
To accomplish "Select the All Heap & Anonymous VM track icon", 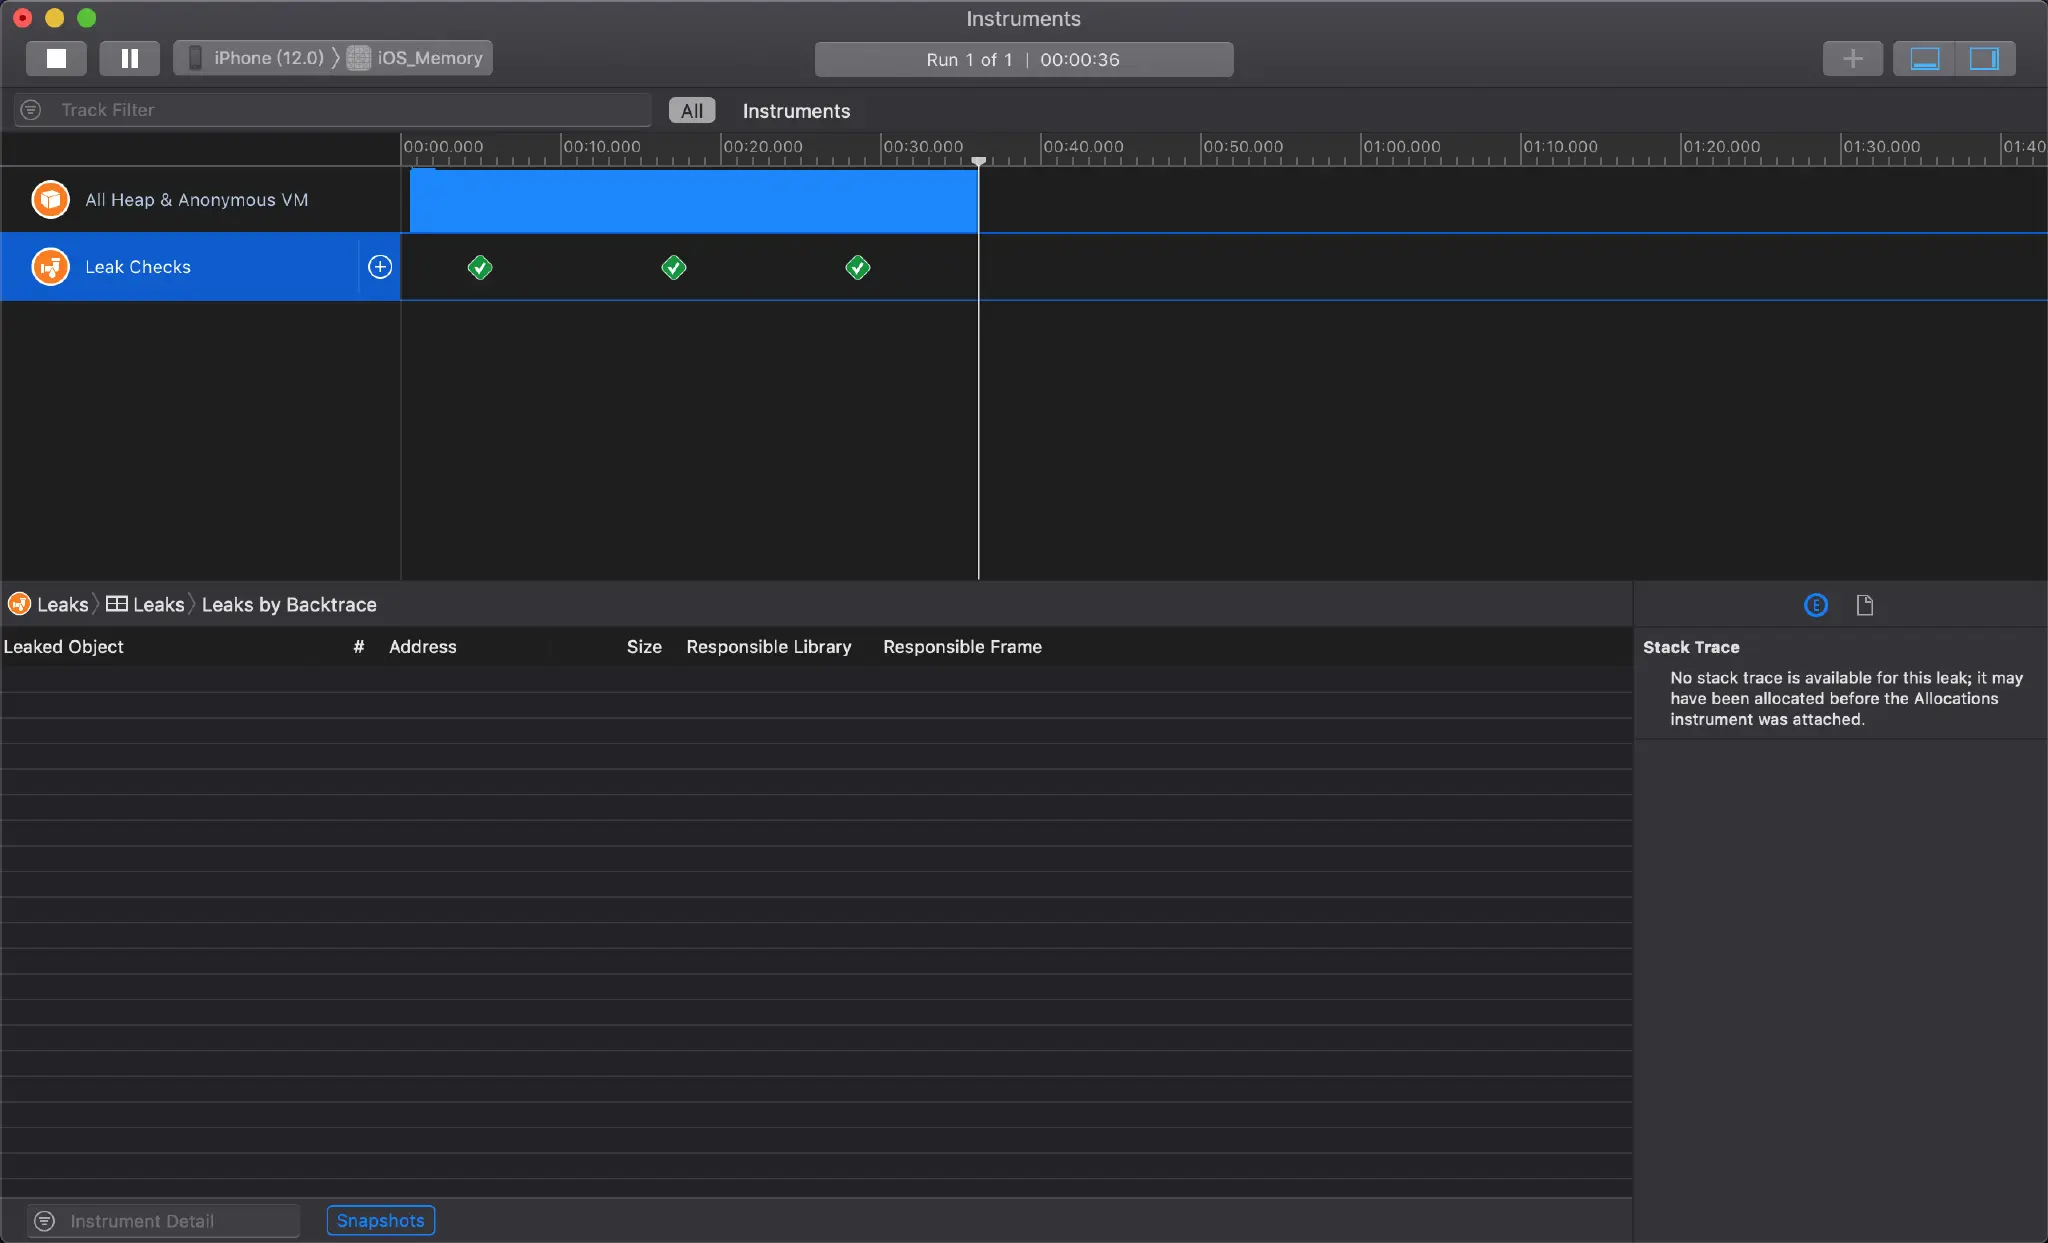I will pyautogui.click(x=50, y=199).
